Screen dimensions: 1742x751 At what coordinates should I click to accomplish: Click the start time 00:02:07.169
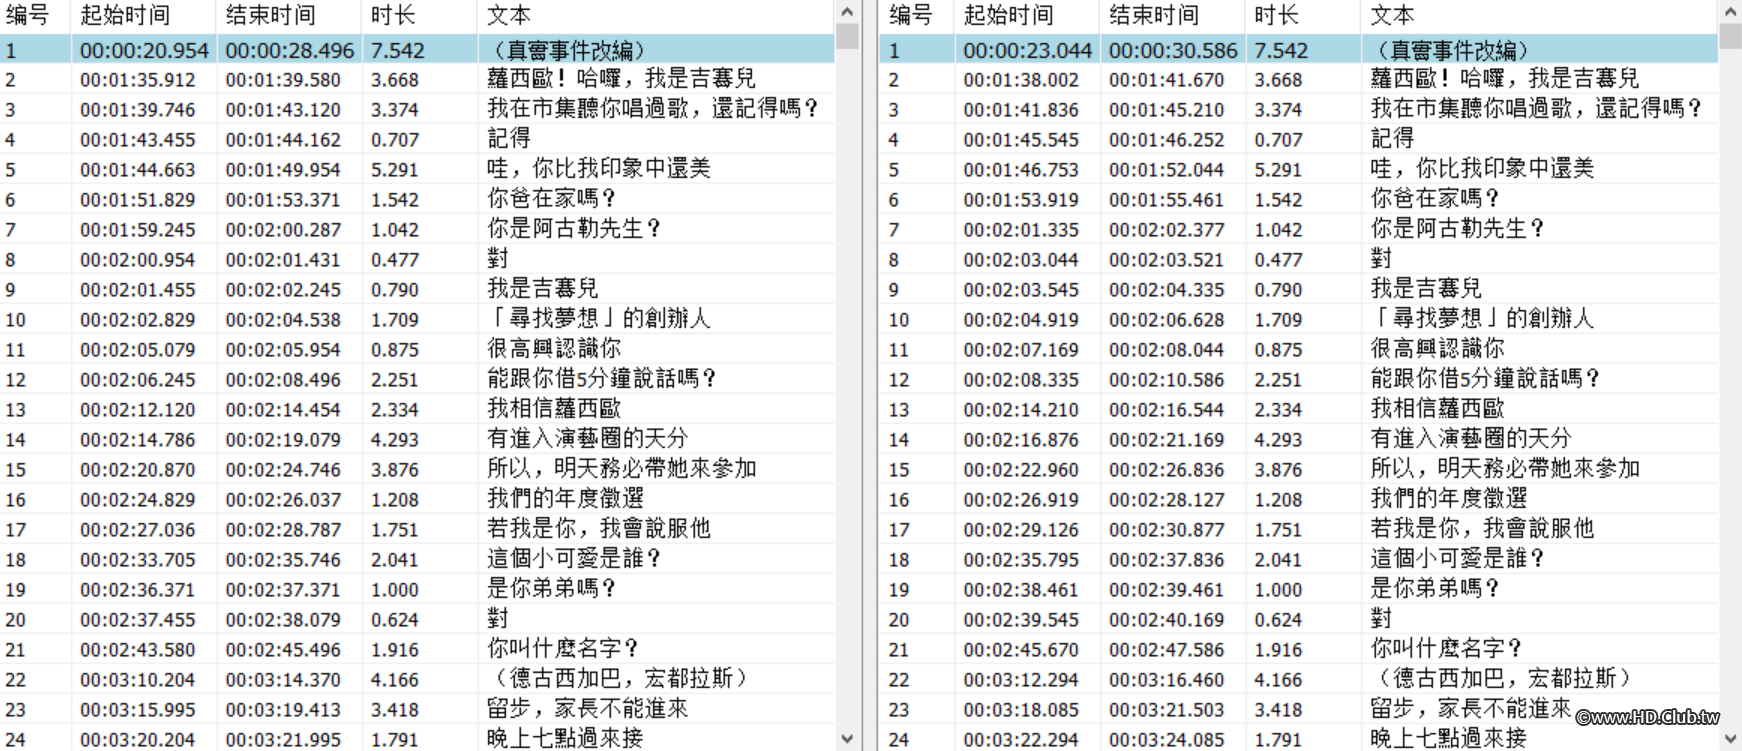point(1022,350)
